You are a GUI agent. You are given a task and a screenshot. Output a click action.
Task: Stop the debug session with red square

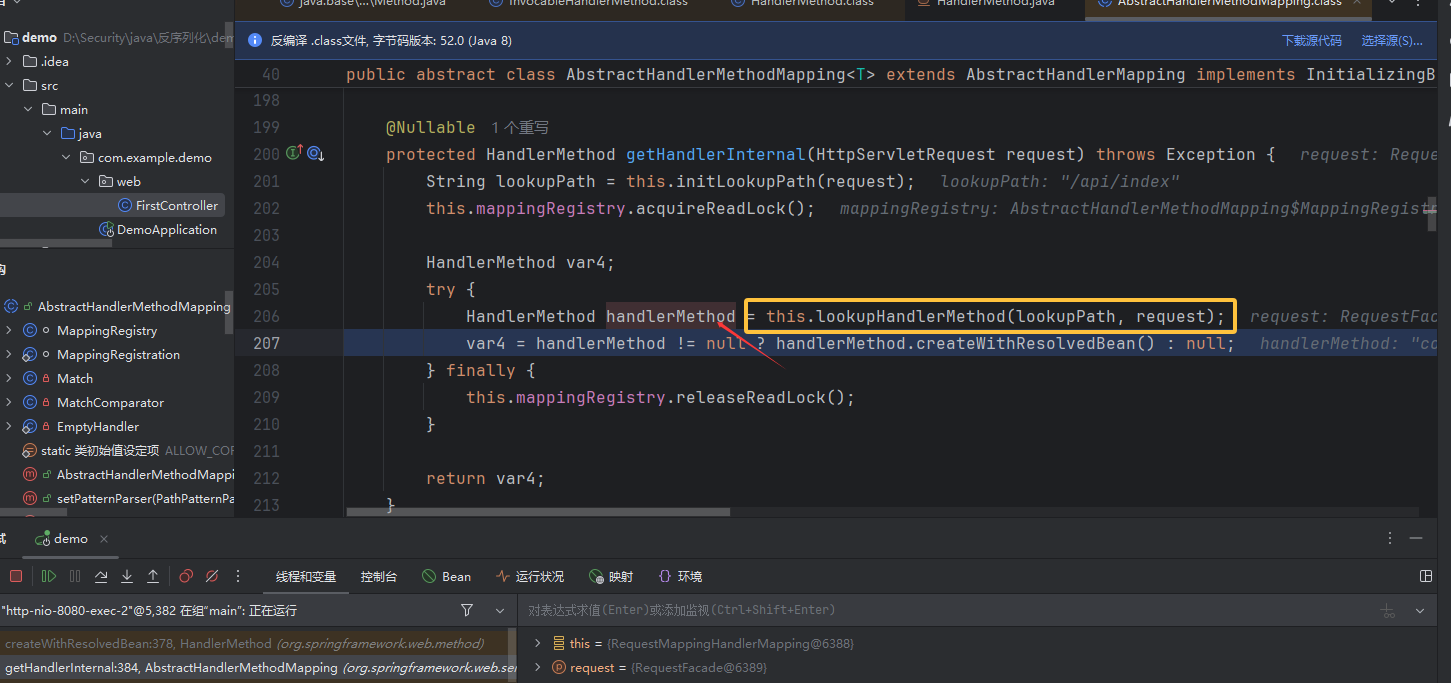(x=16, y=576)
